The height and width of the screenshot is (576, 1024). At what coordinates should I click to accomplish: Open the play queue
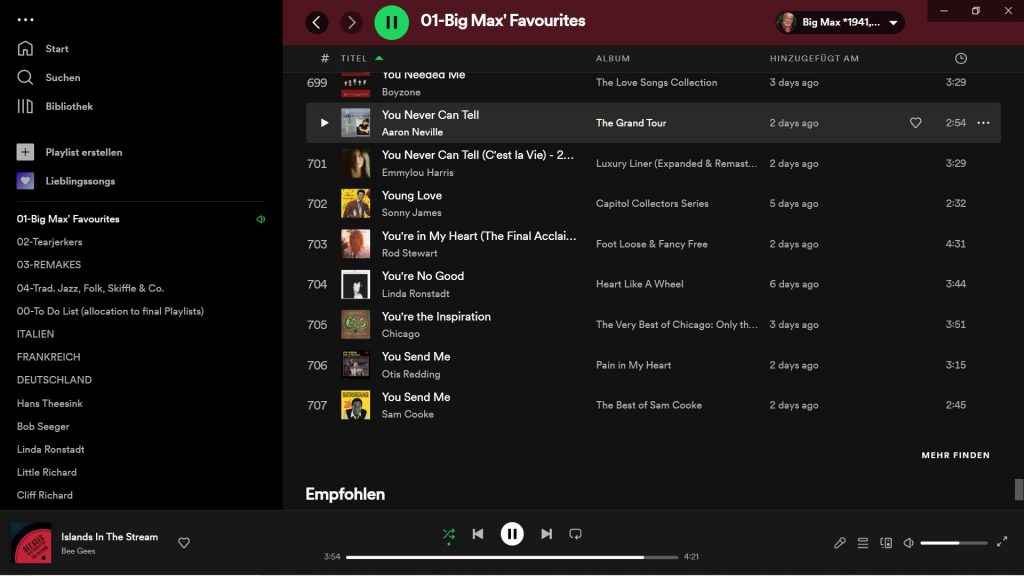[863, 543]
